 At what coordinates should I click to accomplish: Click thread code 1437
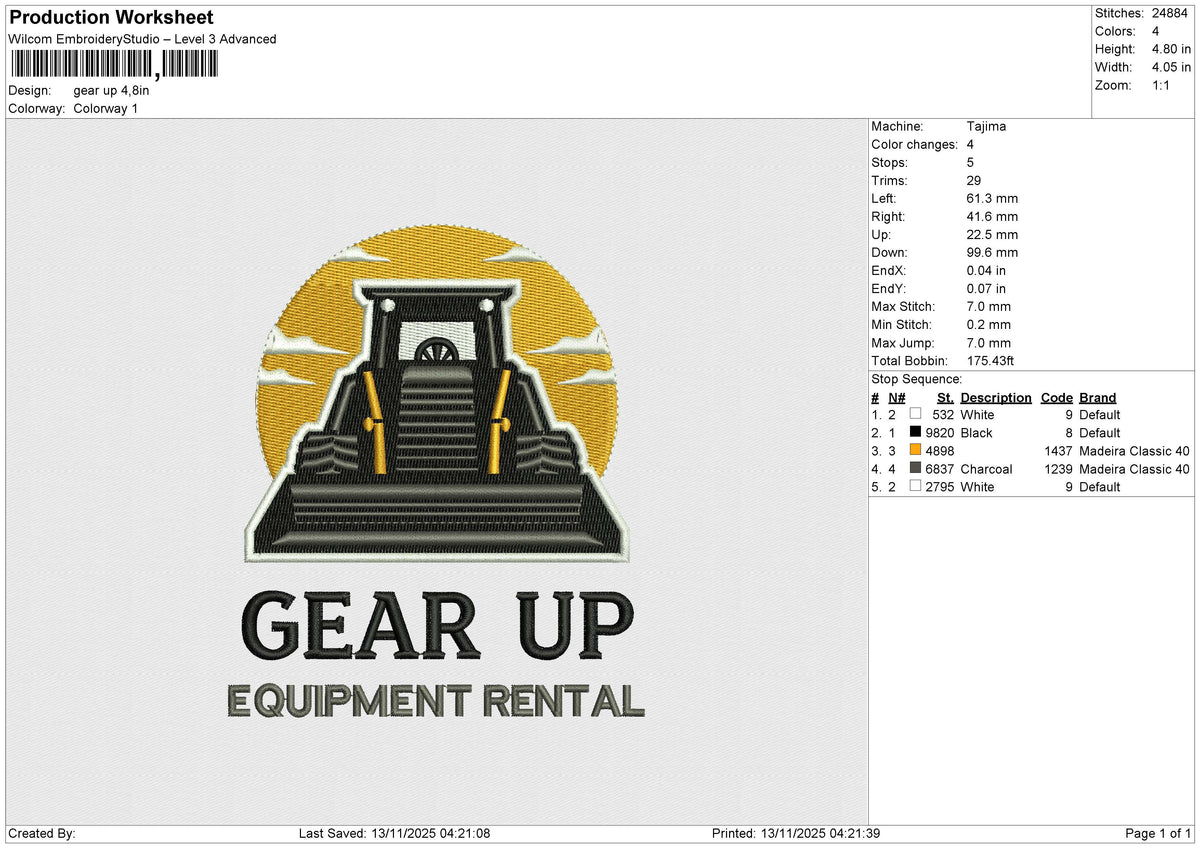1057,450
